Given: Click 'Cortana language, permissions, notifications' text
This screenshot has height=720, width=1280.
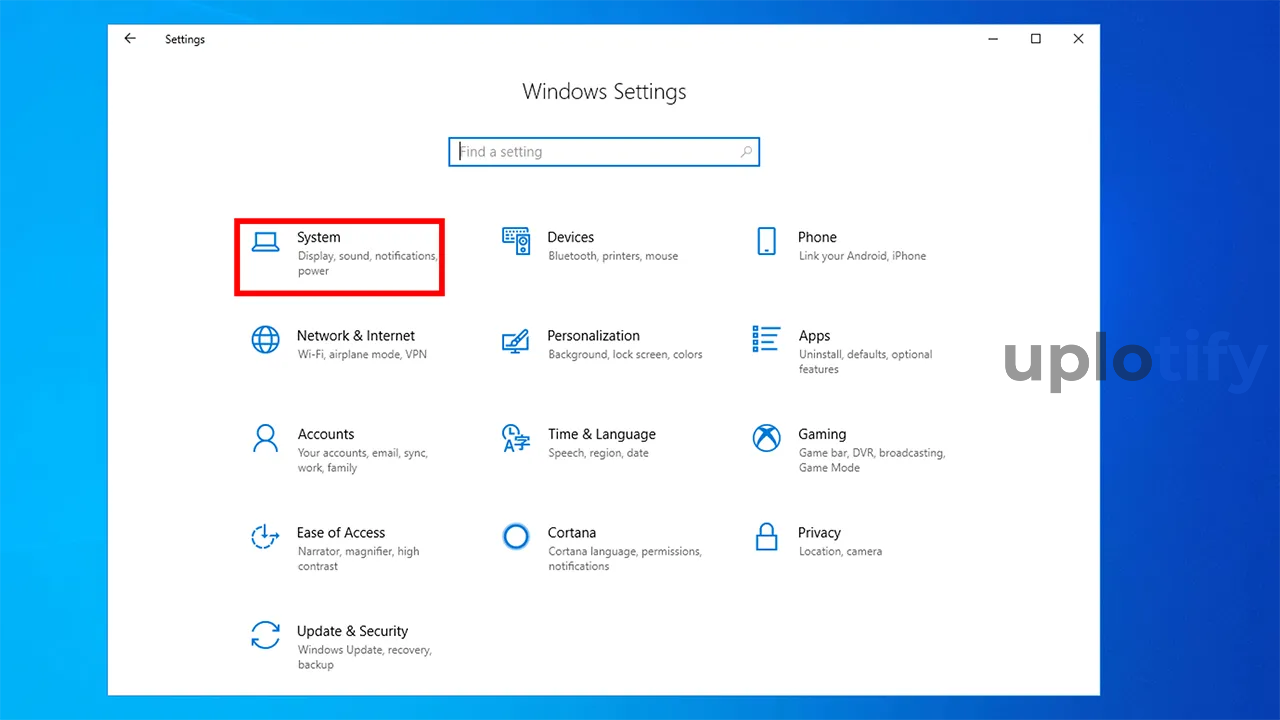Looking at the screenshot, I should point(625,559).
